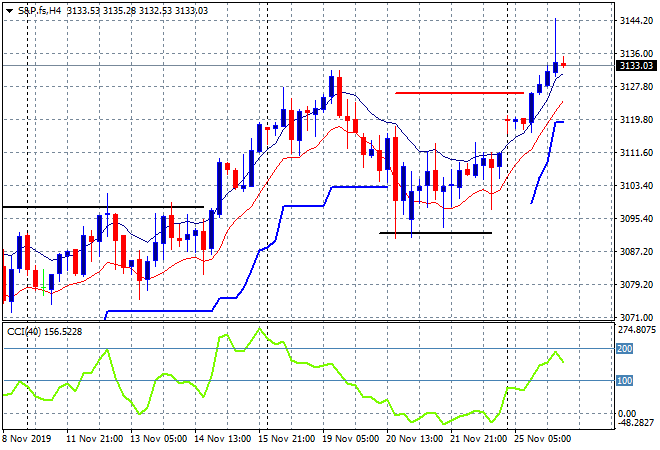Click the S&P.fs,H4 chart title text
The width and height of the screenshot is (660, 450).
pos(40,11)
